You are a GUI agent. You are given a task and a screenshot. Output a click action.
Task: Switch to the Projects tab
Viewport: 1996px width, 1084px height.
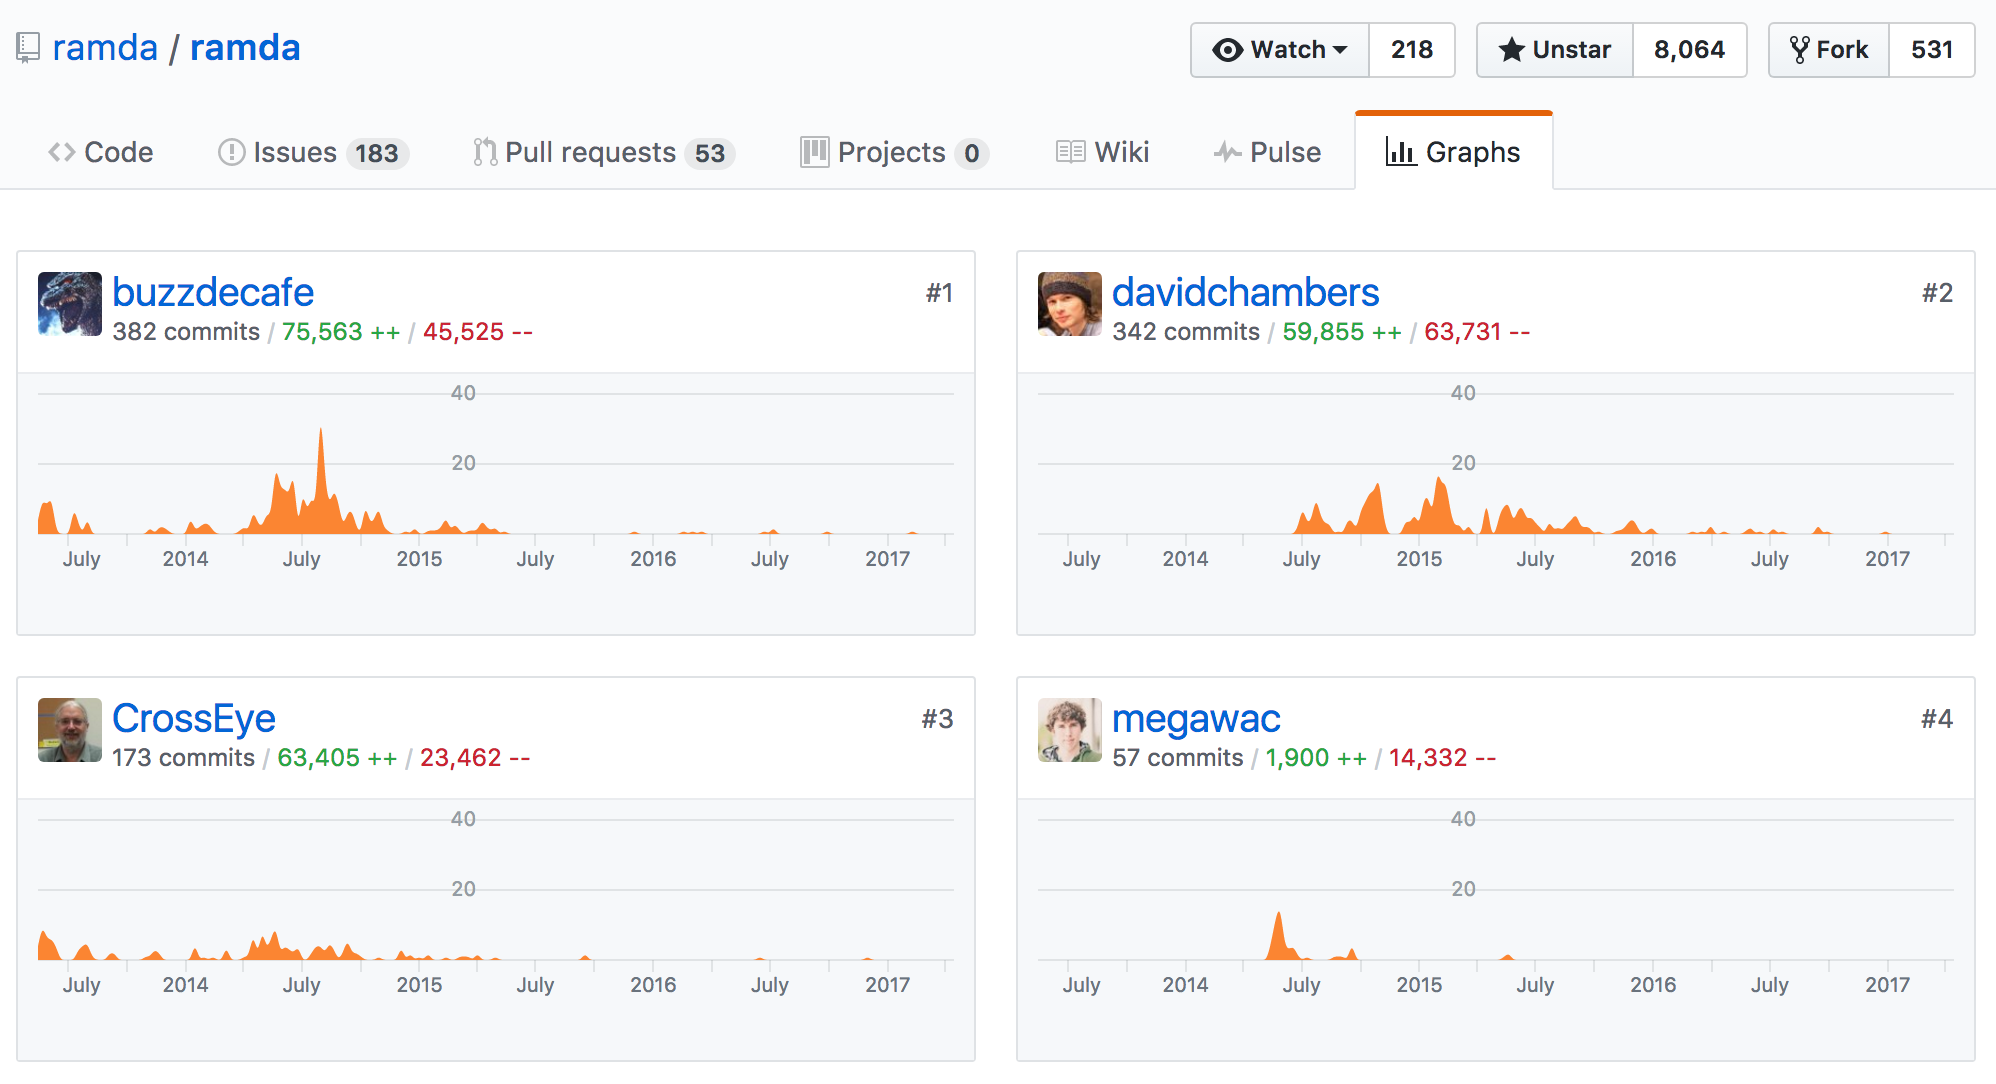click(x=894, y=152)
